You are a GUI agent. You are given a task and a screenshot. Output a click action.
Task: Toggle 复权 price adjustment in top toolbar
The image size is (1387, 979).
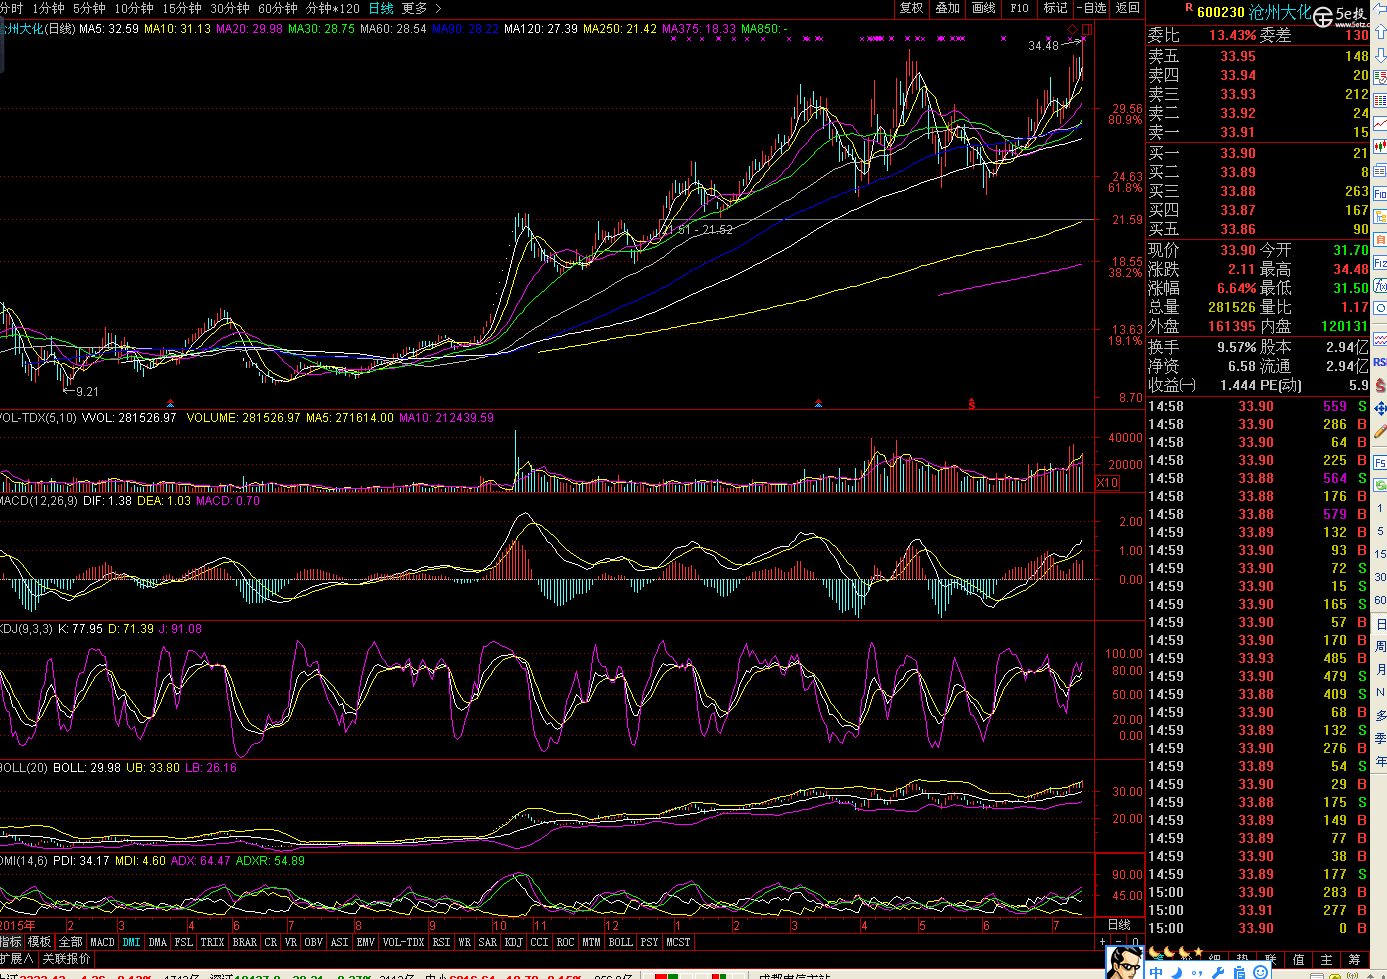point(911,8)
